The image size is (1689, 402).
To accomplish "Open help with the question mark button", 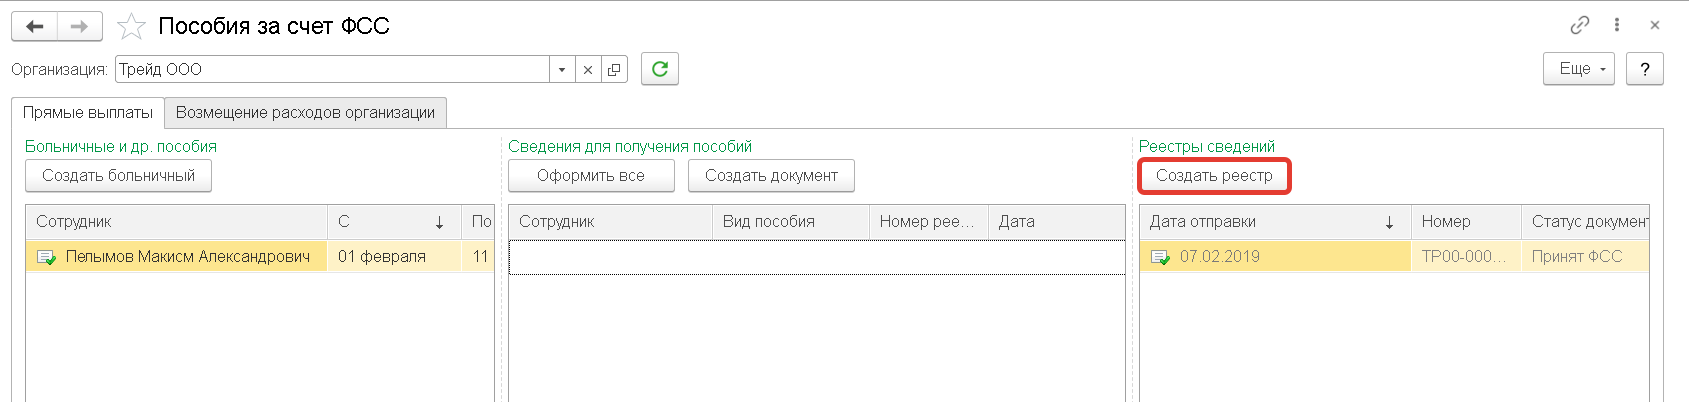I will (x=1645, y=69).
